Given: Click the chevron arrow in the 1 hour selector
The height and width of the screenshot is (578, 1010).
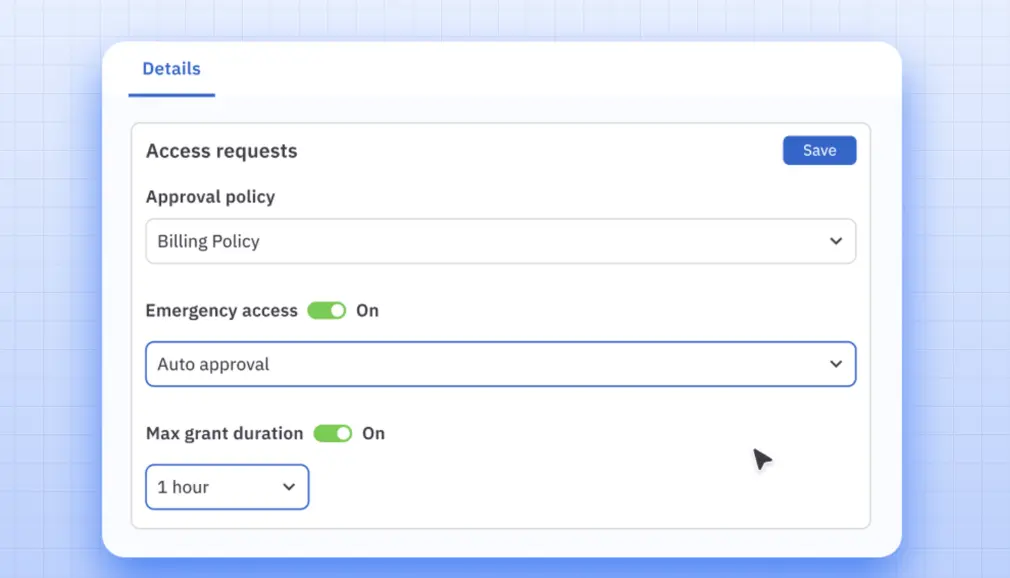Looking at the screenshot, I should coord(289,487).
